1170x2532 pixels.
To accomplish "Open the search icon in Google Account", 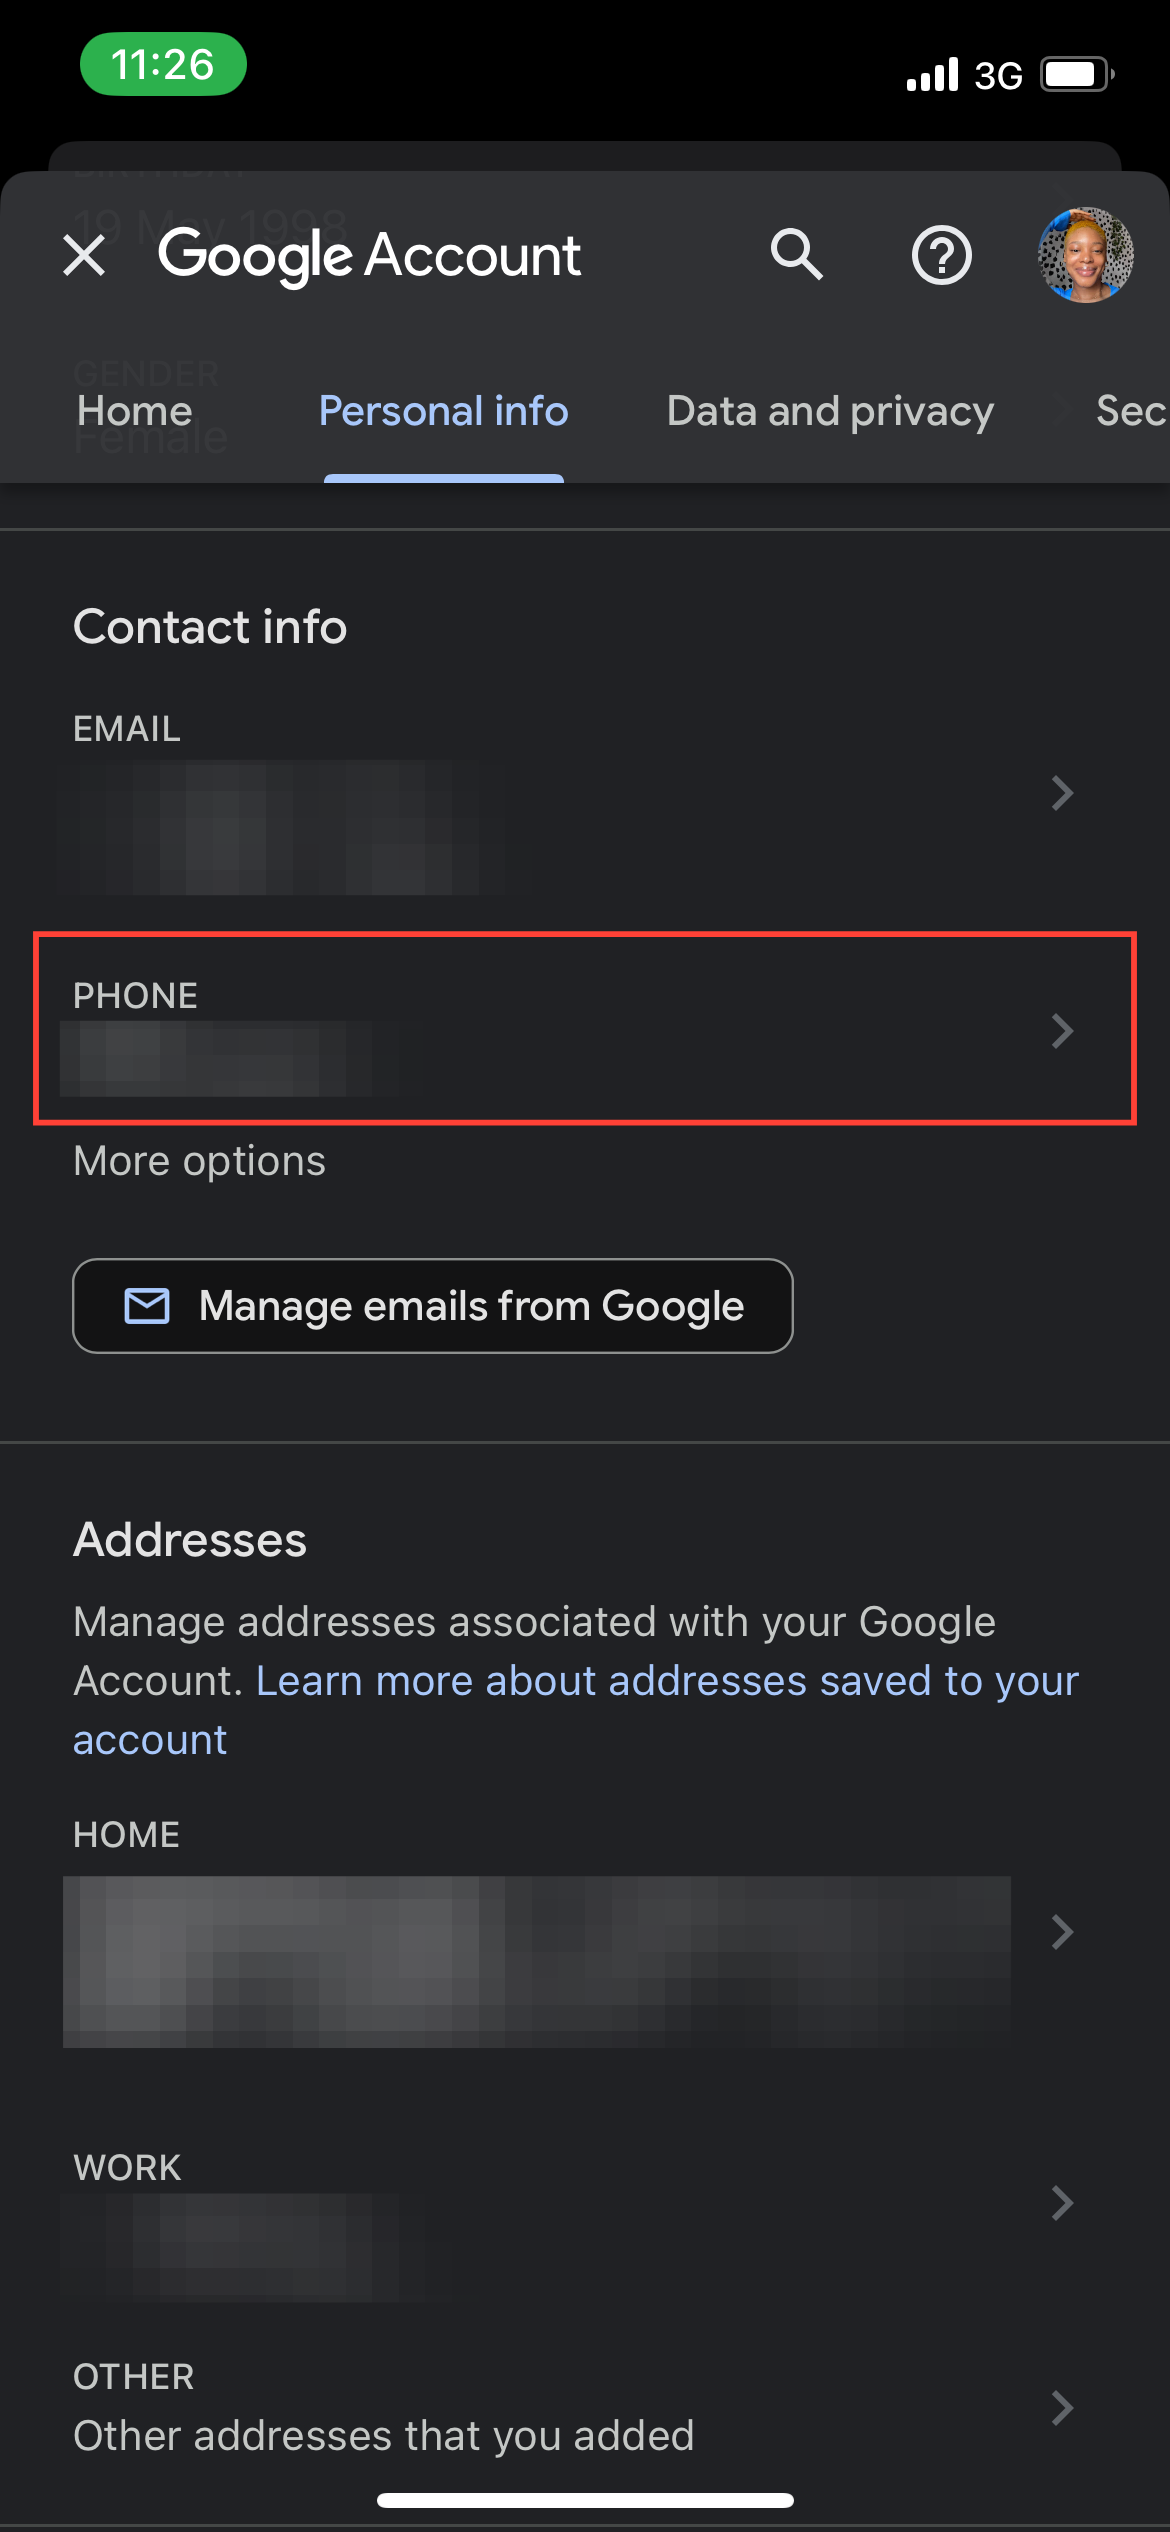I will 797,255.
